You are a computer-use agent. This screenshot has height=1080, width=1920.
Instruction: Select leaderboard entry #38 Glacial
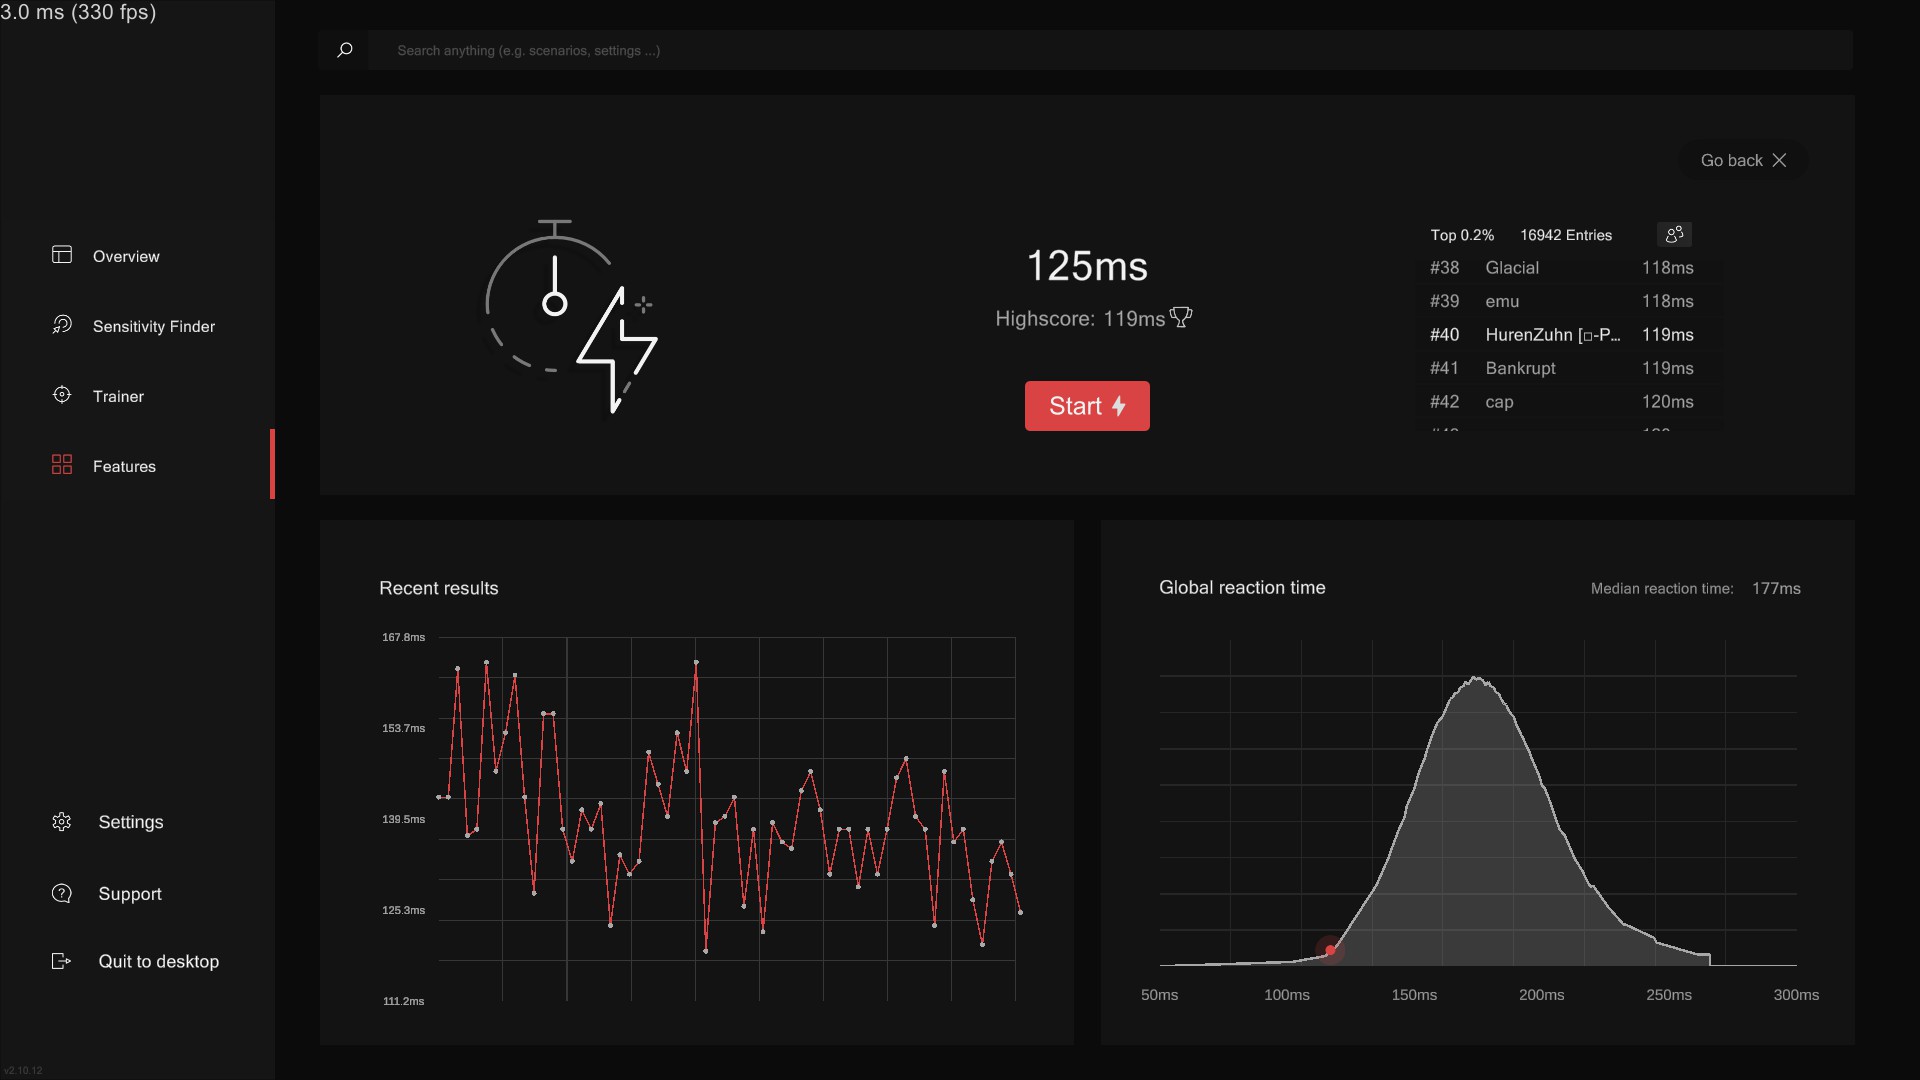[x=1561, y=268]
